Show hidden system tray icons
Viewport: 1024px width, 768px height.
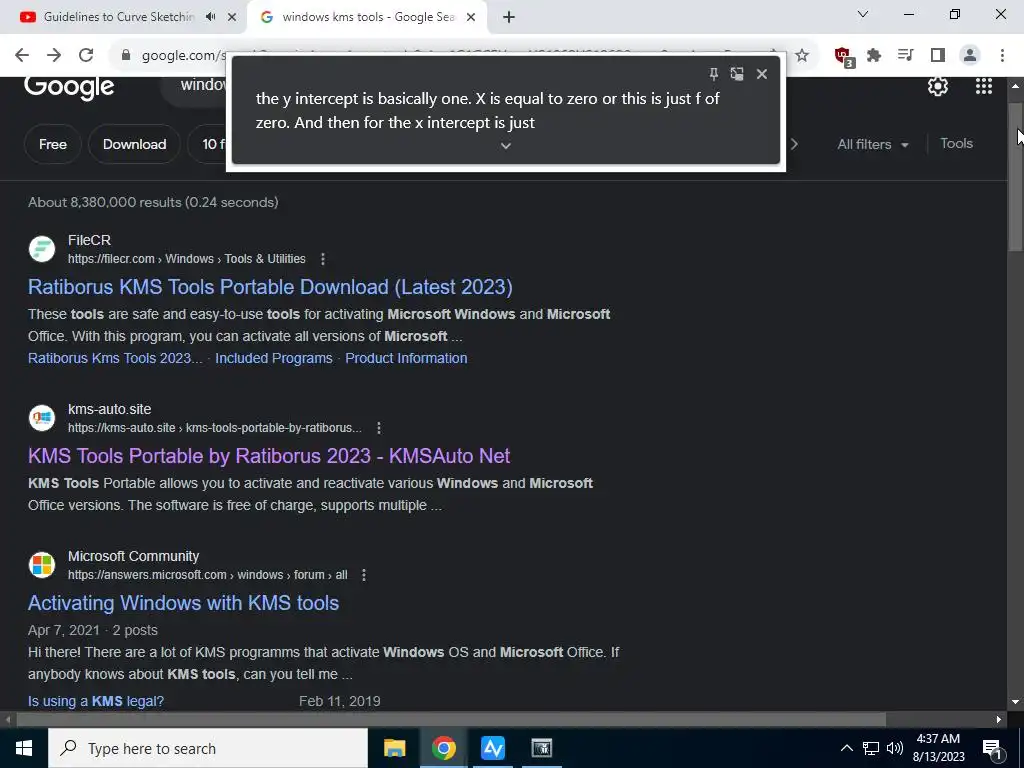(846, 748)
